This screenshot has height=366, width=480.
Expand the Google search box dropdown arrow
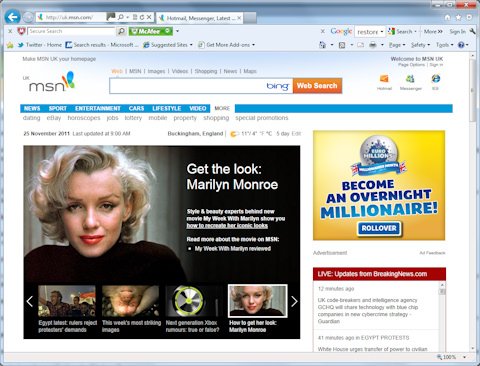pos(382,32)
